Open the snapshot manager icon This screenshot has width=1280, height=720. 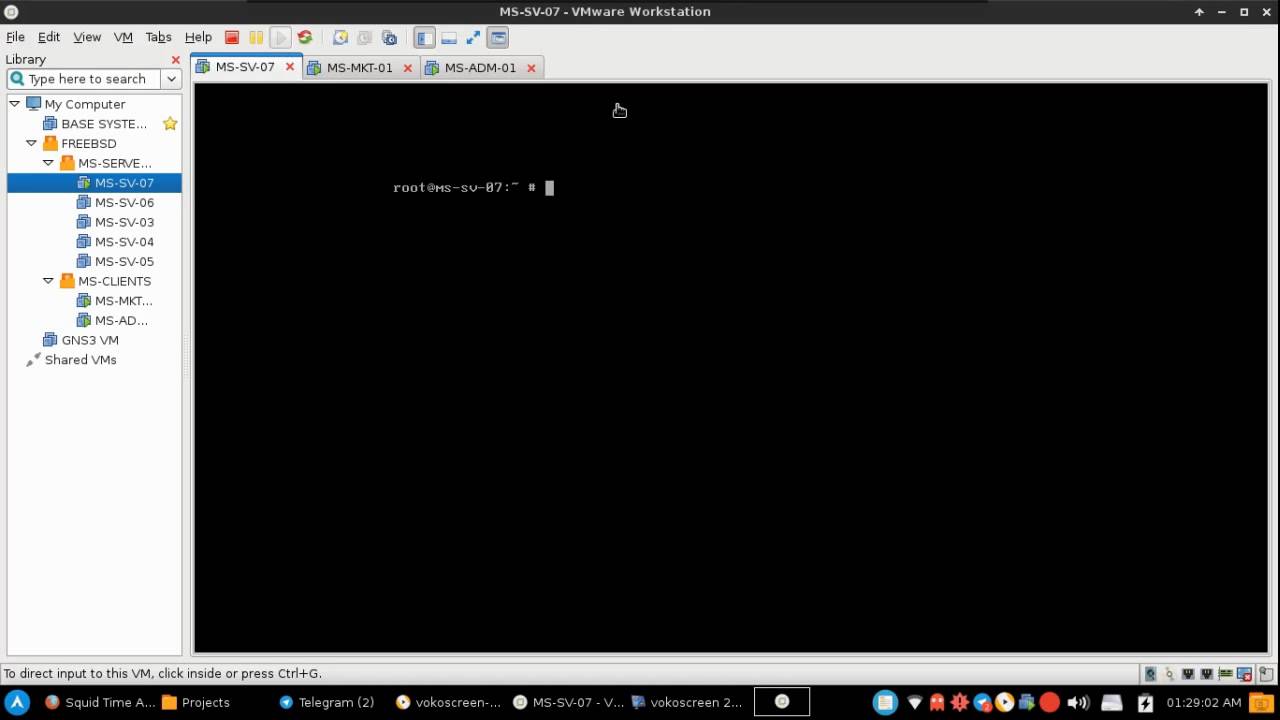[389, 37]
